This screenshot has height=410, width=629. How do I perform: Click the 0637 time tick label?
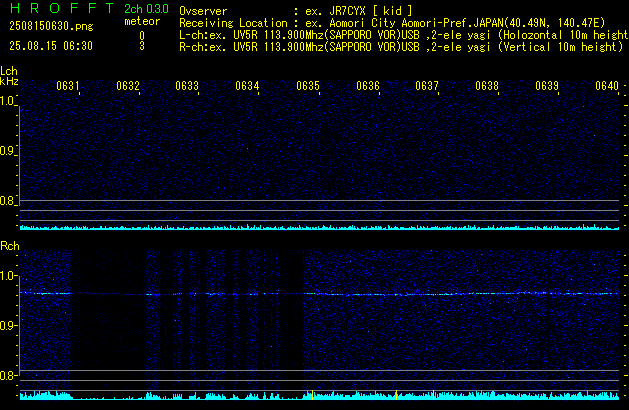click(427, 86)
